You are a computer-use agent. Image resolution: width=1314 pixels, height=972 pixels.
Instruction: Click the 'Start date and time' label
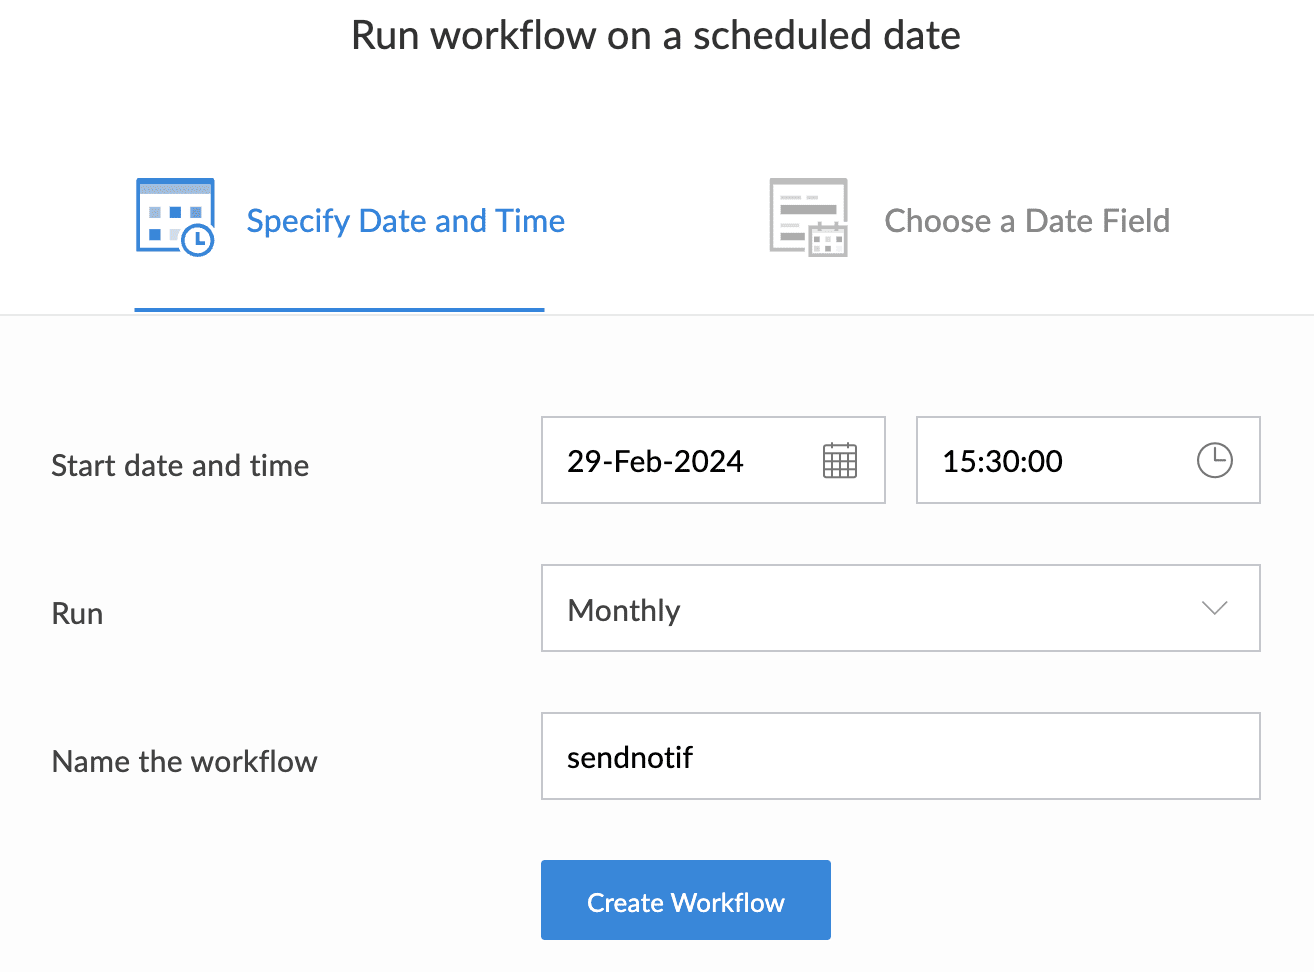pos(180,466)
